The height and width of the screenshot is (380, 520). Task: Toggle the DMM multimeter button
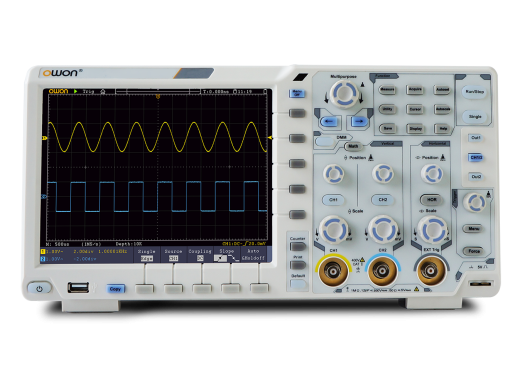click(x=325, y=142)
